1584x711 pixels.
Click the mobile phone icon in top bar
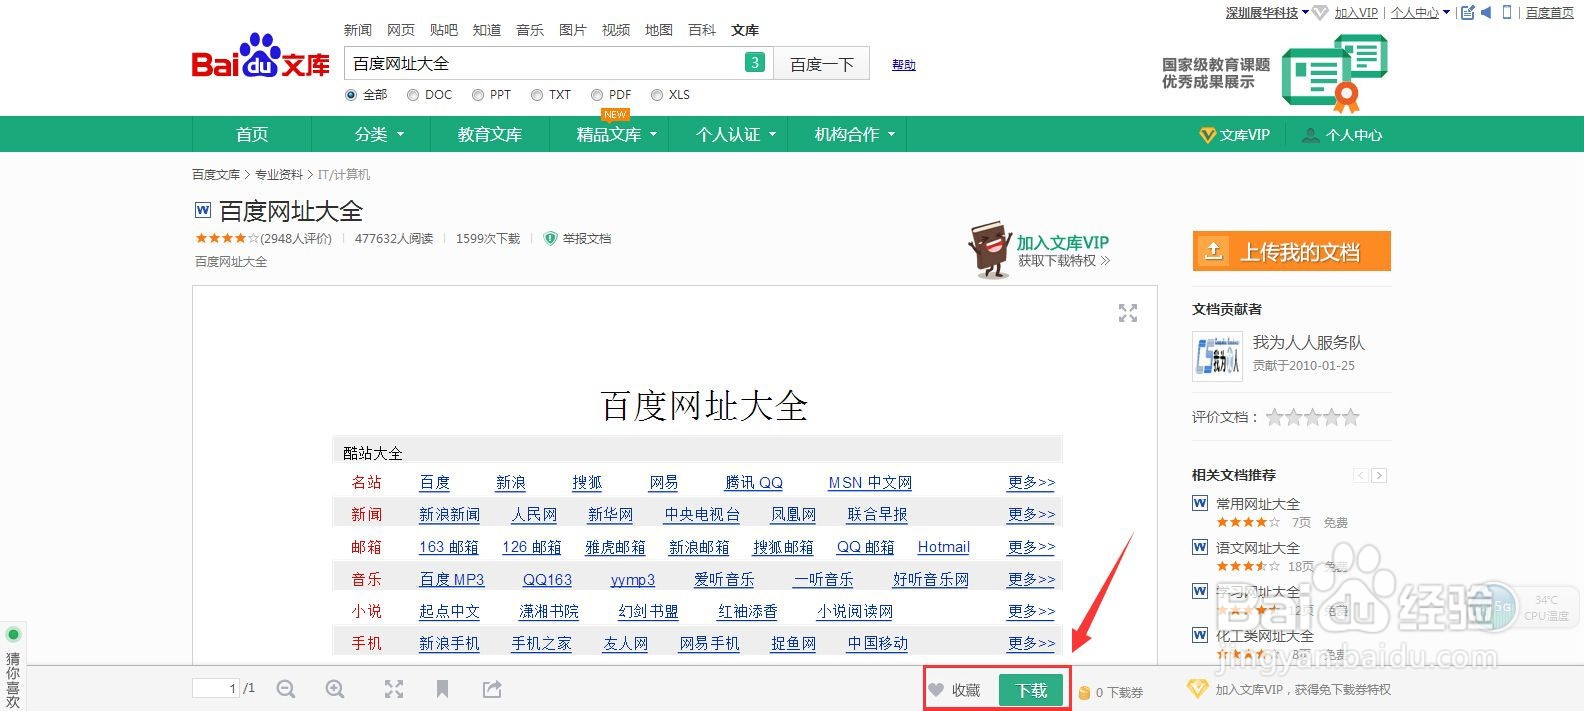click(x=1507, y=12)
